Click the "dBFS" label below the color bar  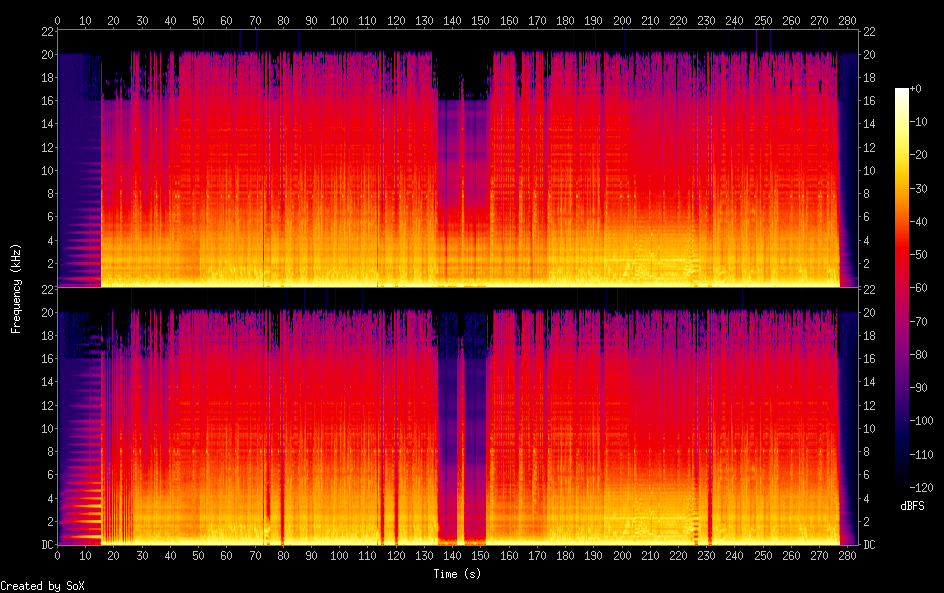(x=911, y=507)
